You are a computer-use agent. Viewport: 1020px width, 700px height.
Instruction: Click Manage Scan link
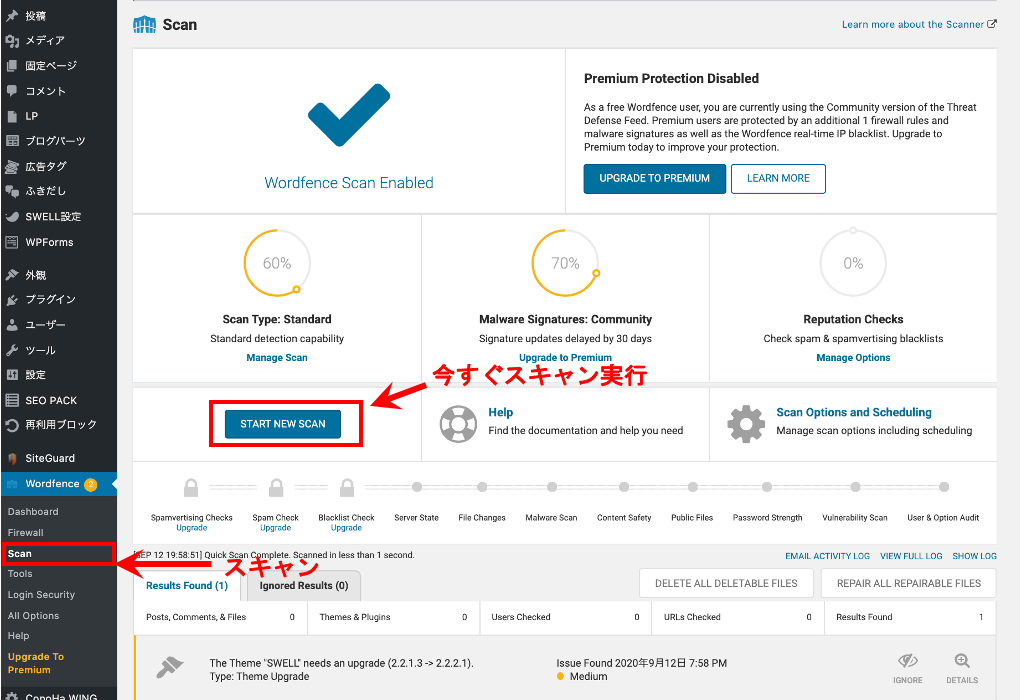277,358
